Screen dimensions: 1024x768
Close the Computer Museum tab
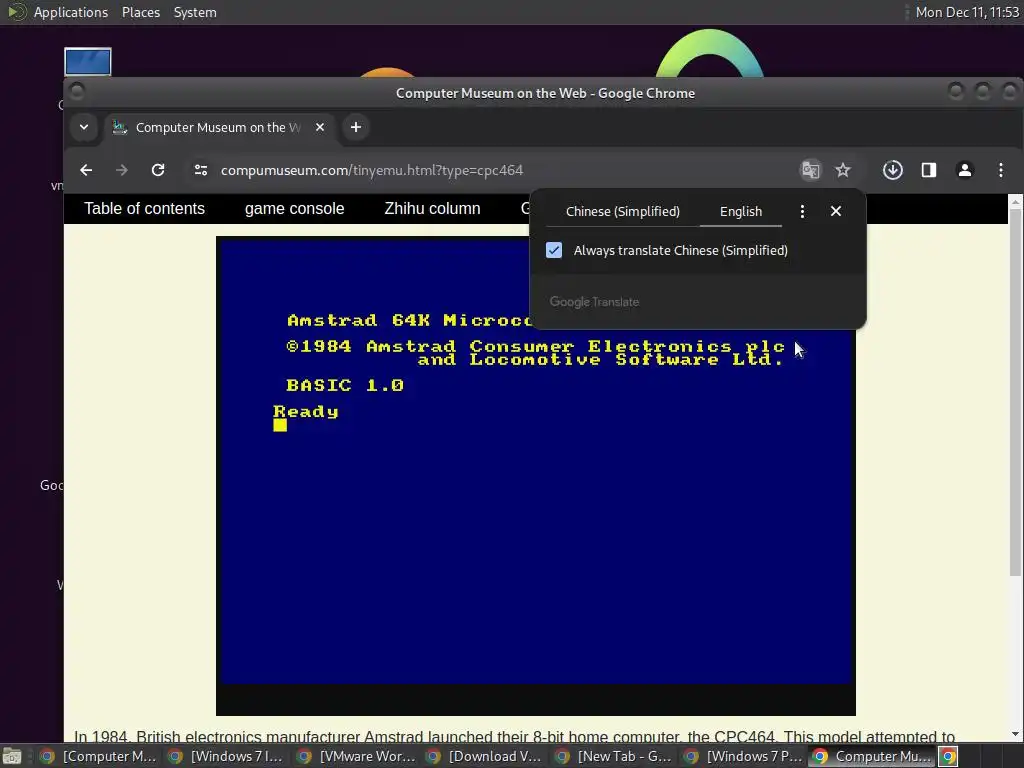pos(320,127)
